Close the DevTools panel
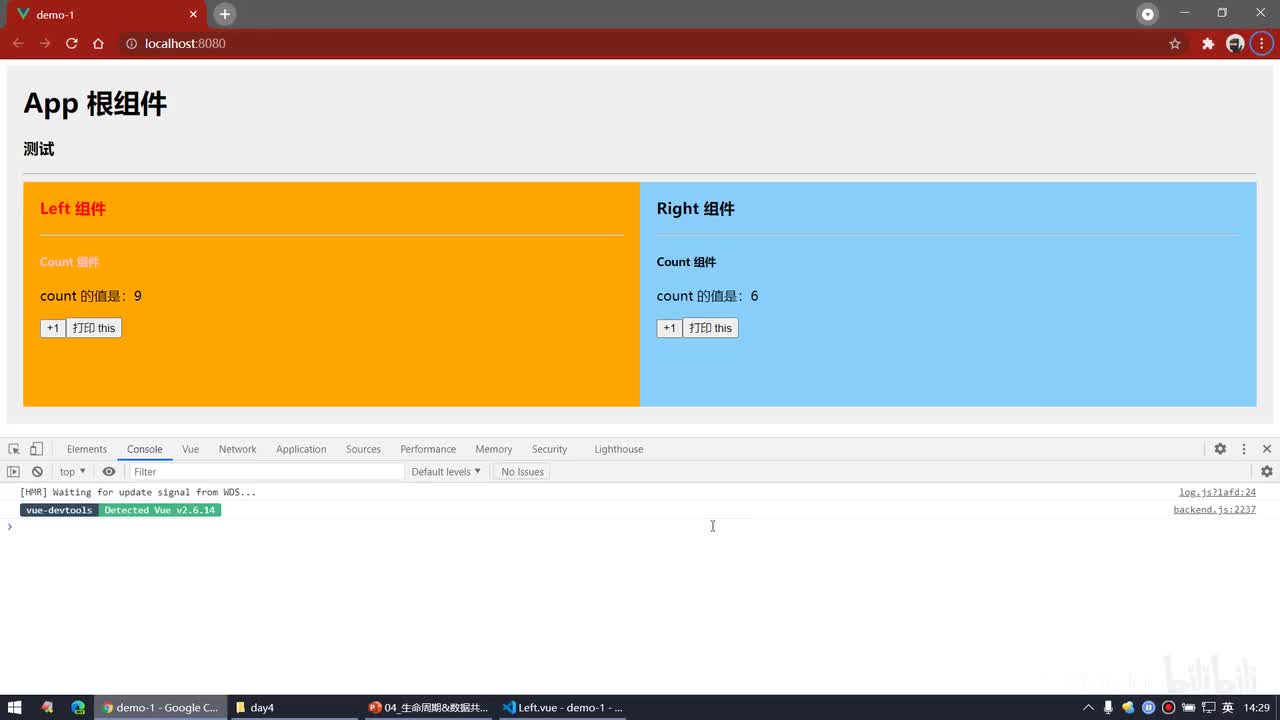Viewport: 1280px width, 720px height. [x=1267, y=449]
